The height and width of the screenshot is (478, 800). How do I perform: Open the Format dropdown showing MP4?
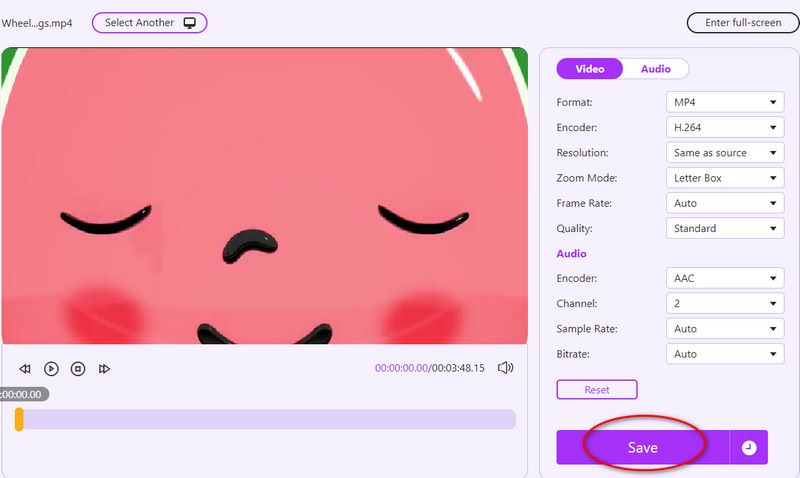[x=725, y=102]
